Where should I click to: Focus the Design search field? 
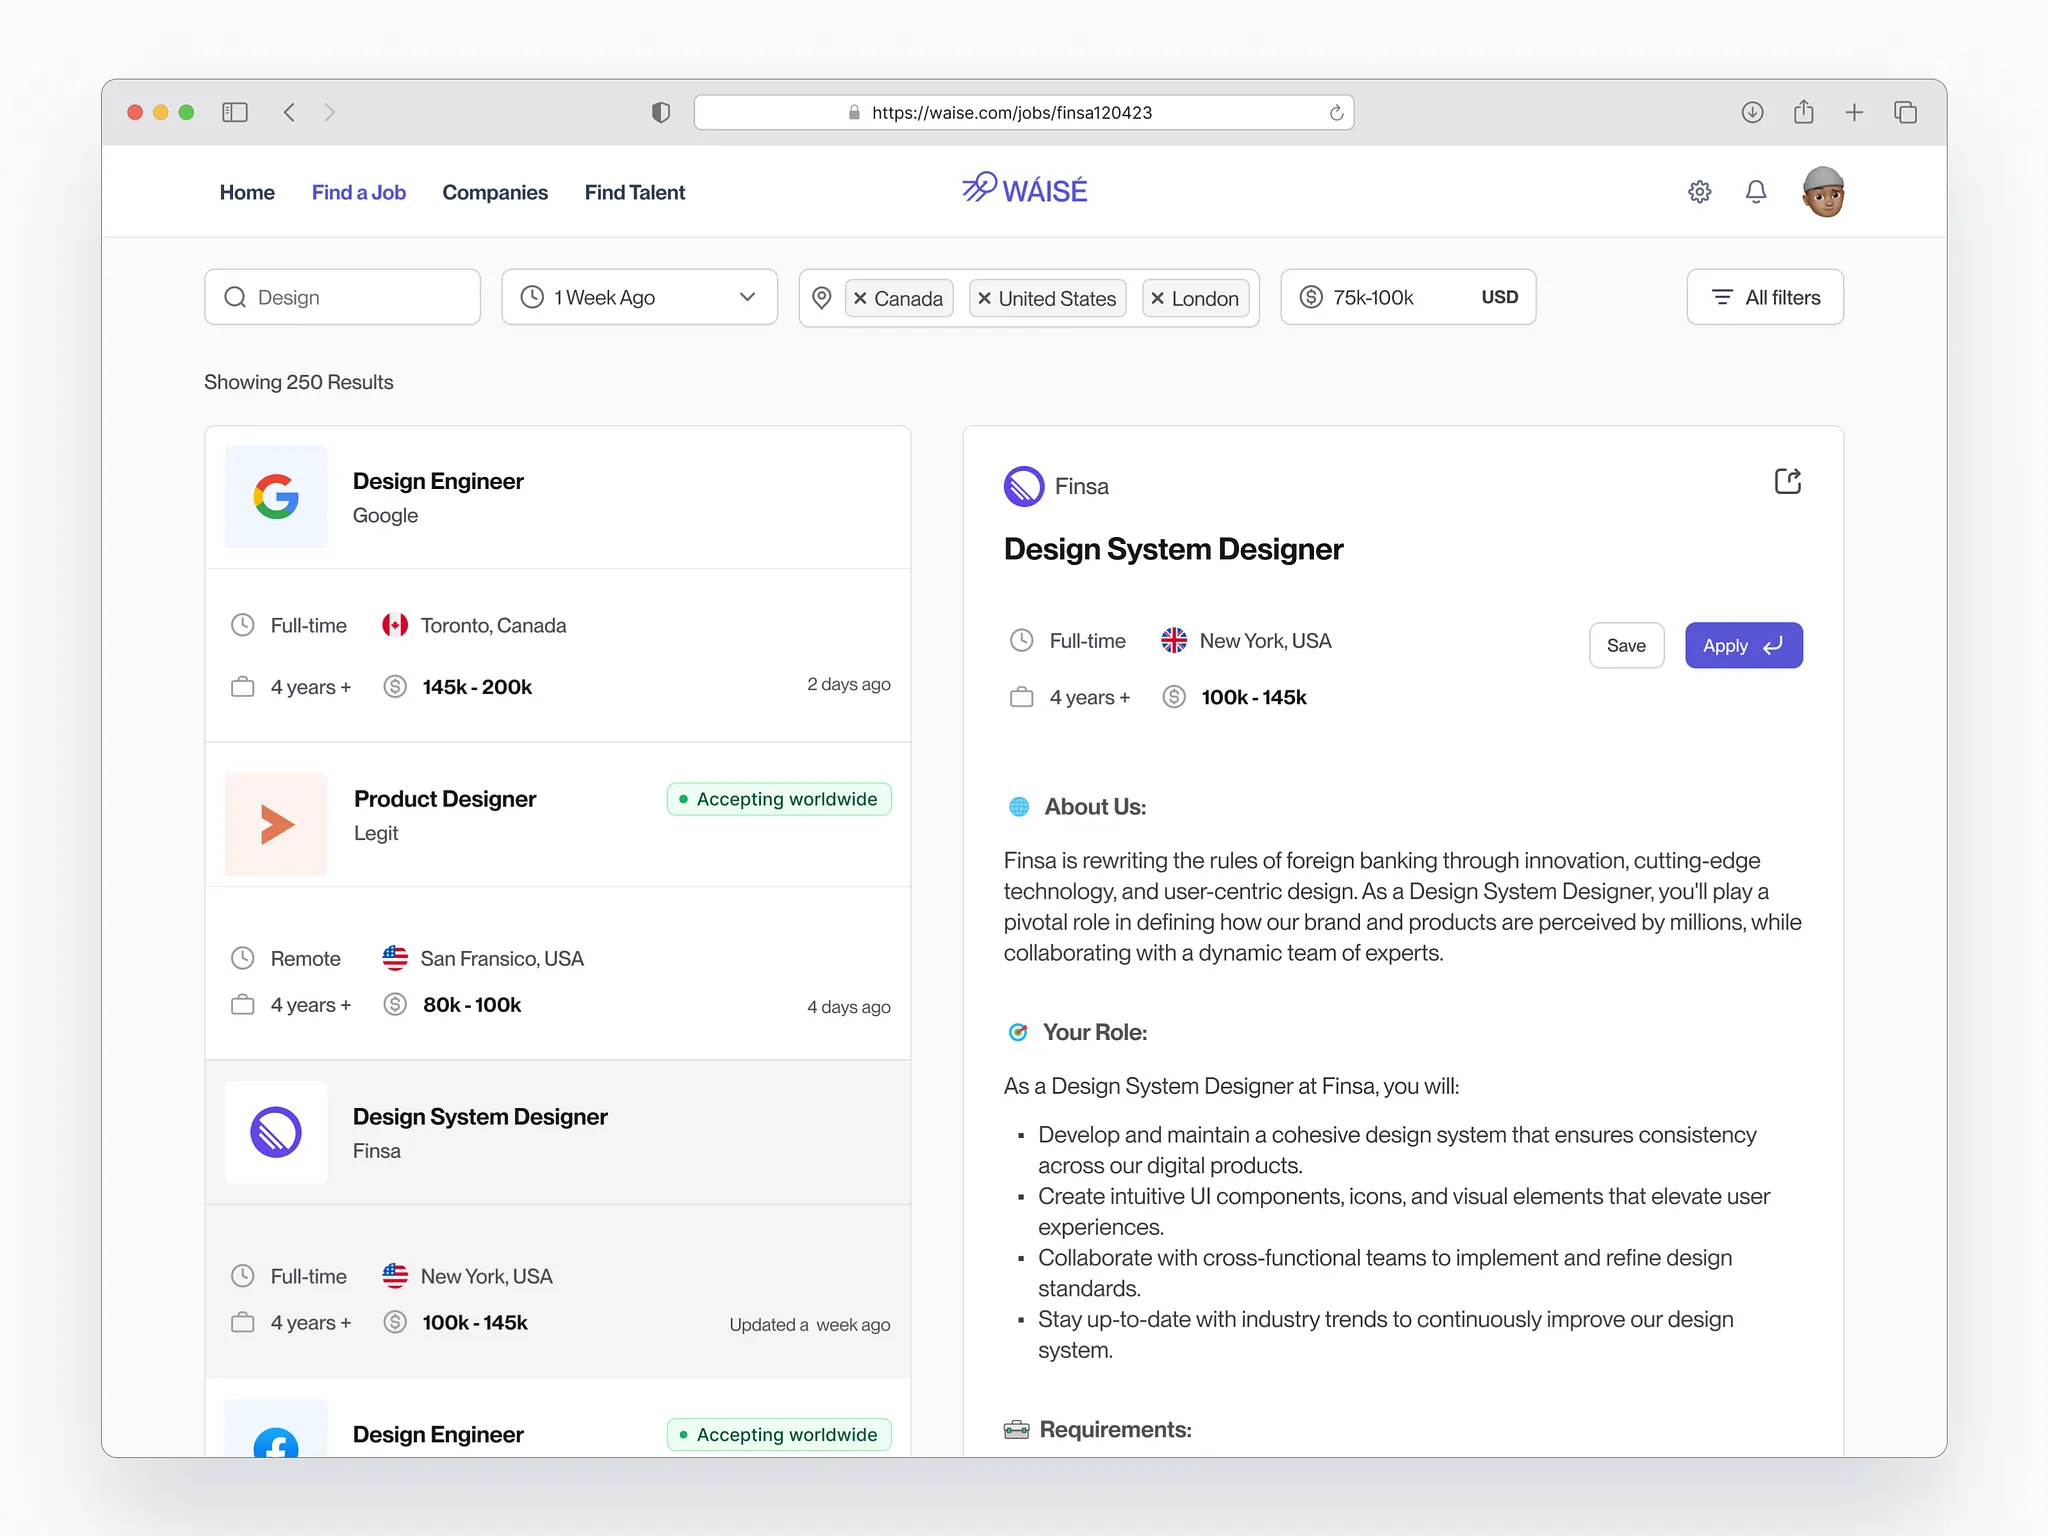(x=342, y=297)
